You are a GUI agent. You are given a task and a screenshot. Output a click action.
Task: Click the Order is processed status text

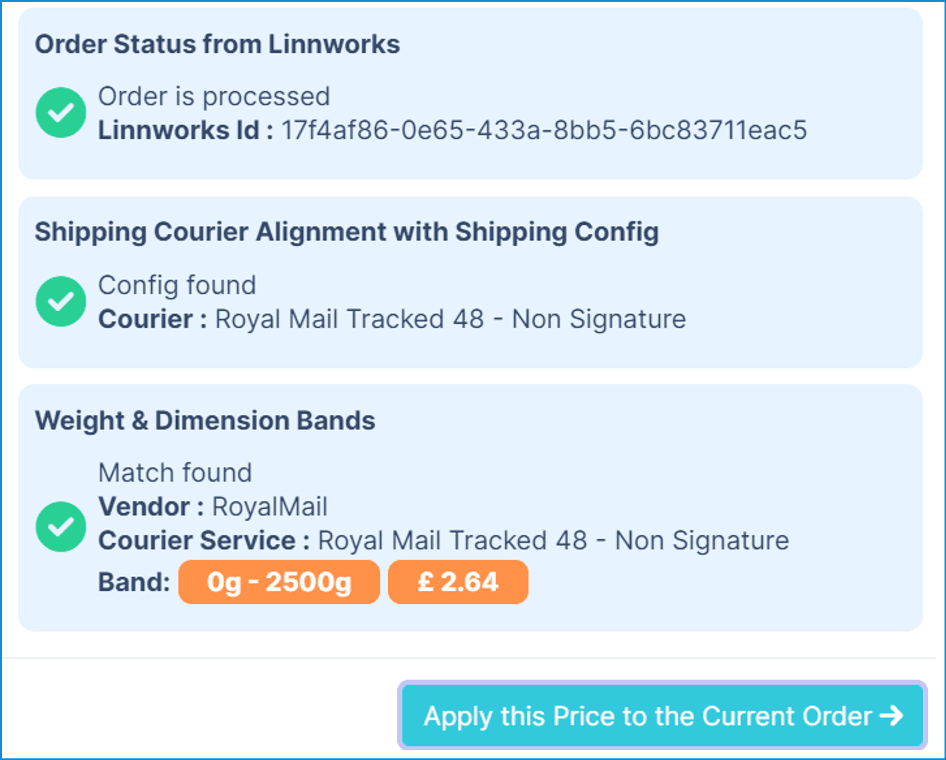(214, 97)
